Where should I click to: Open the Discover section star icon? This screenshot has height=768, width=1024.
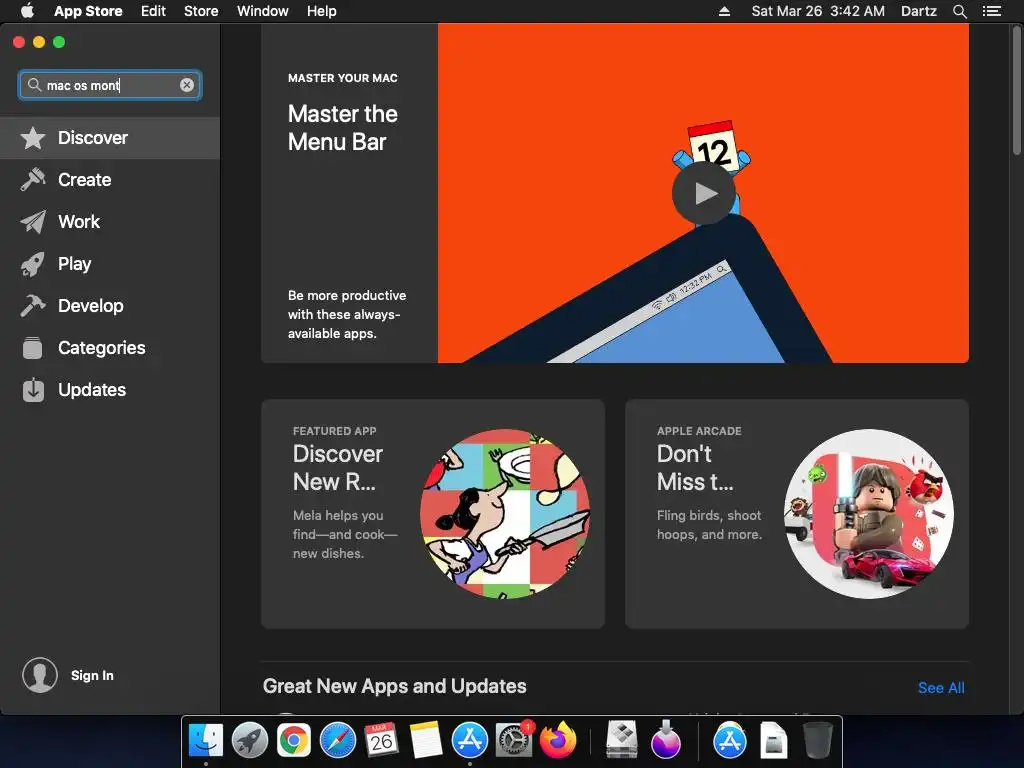[33, 138]
